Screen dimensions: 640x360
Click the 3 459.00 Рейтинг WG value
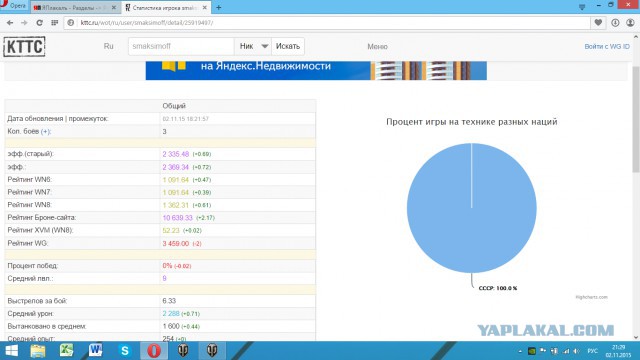(x=176, y=243)
